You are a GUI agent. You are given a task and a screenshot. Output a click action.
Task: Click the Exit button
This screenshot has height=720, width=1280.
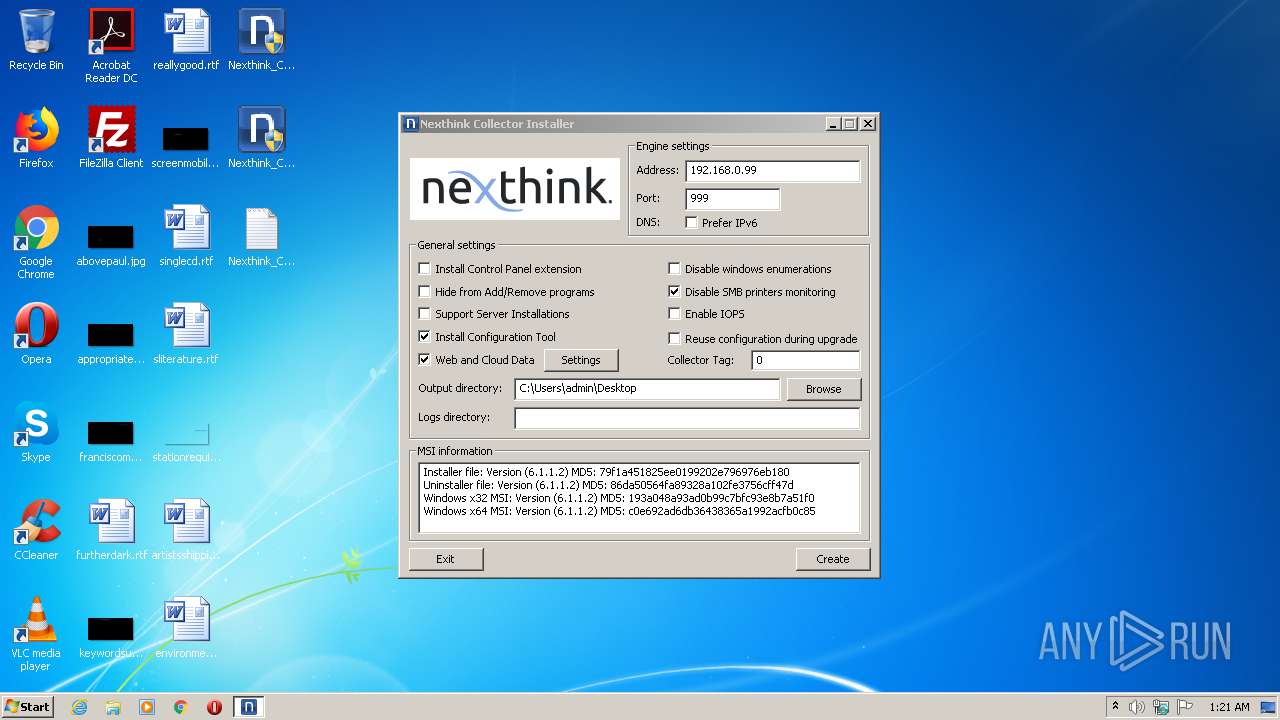coord(445,559)
